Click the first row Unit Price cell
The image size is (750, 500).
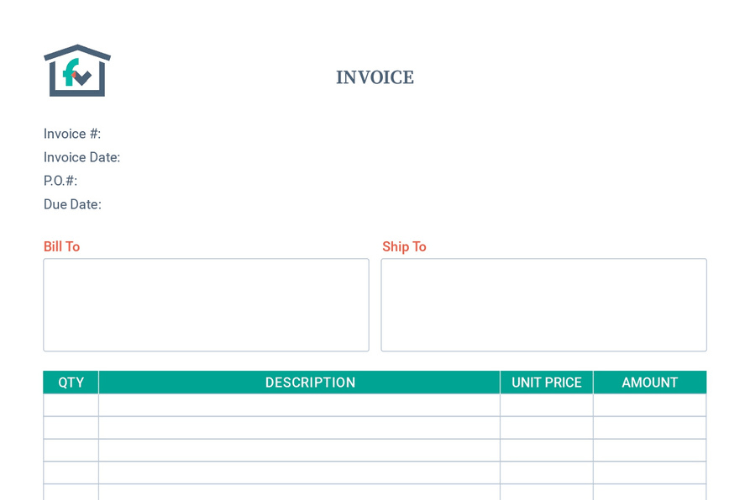point(546,405)
